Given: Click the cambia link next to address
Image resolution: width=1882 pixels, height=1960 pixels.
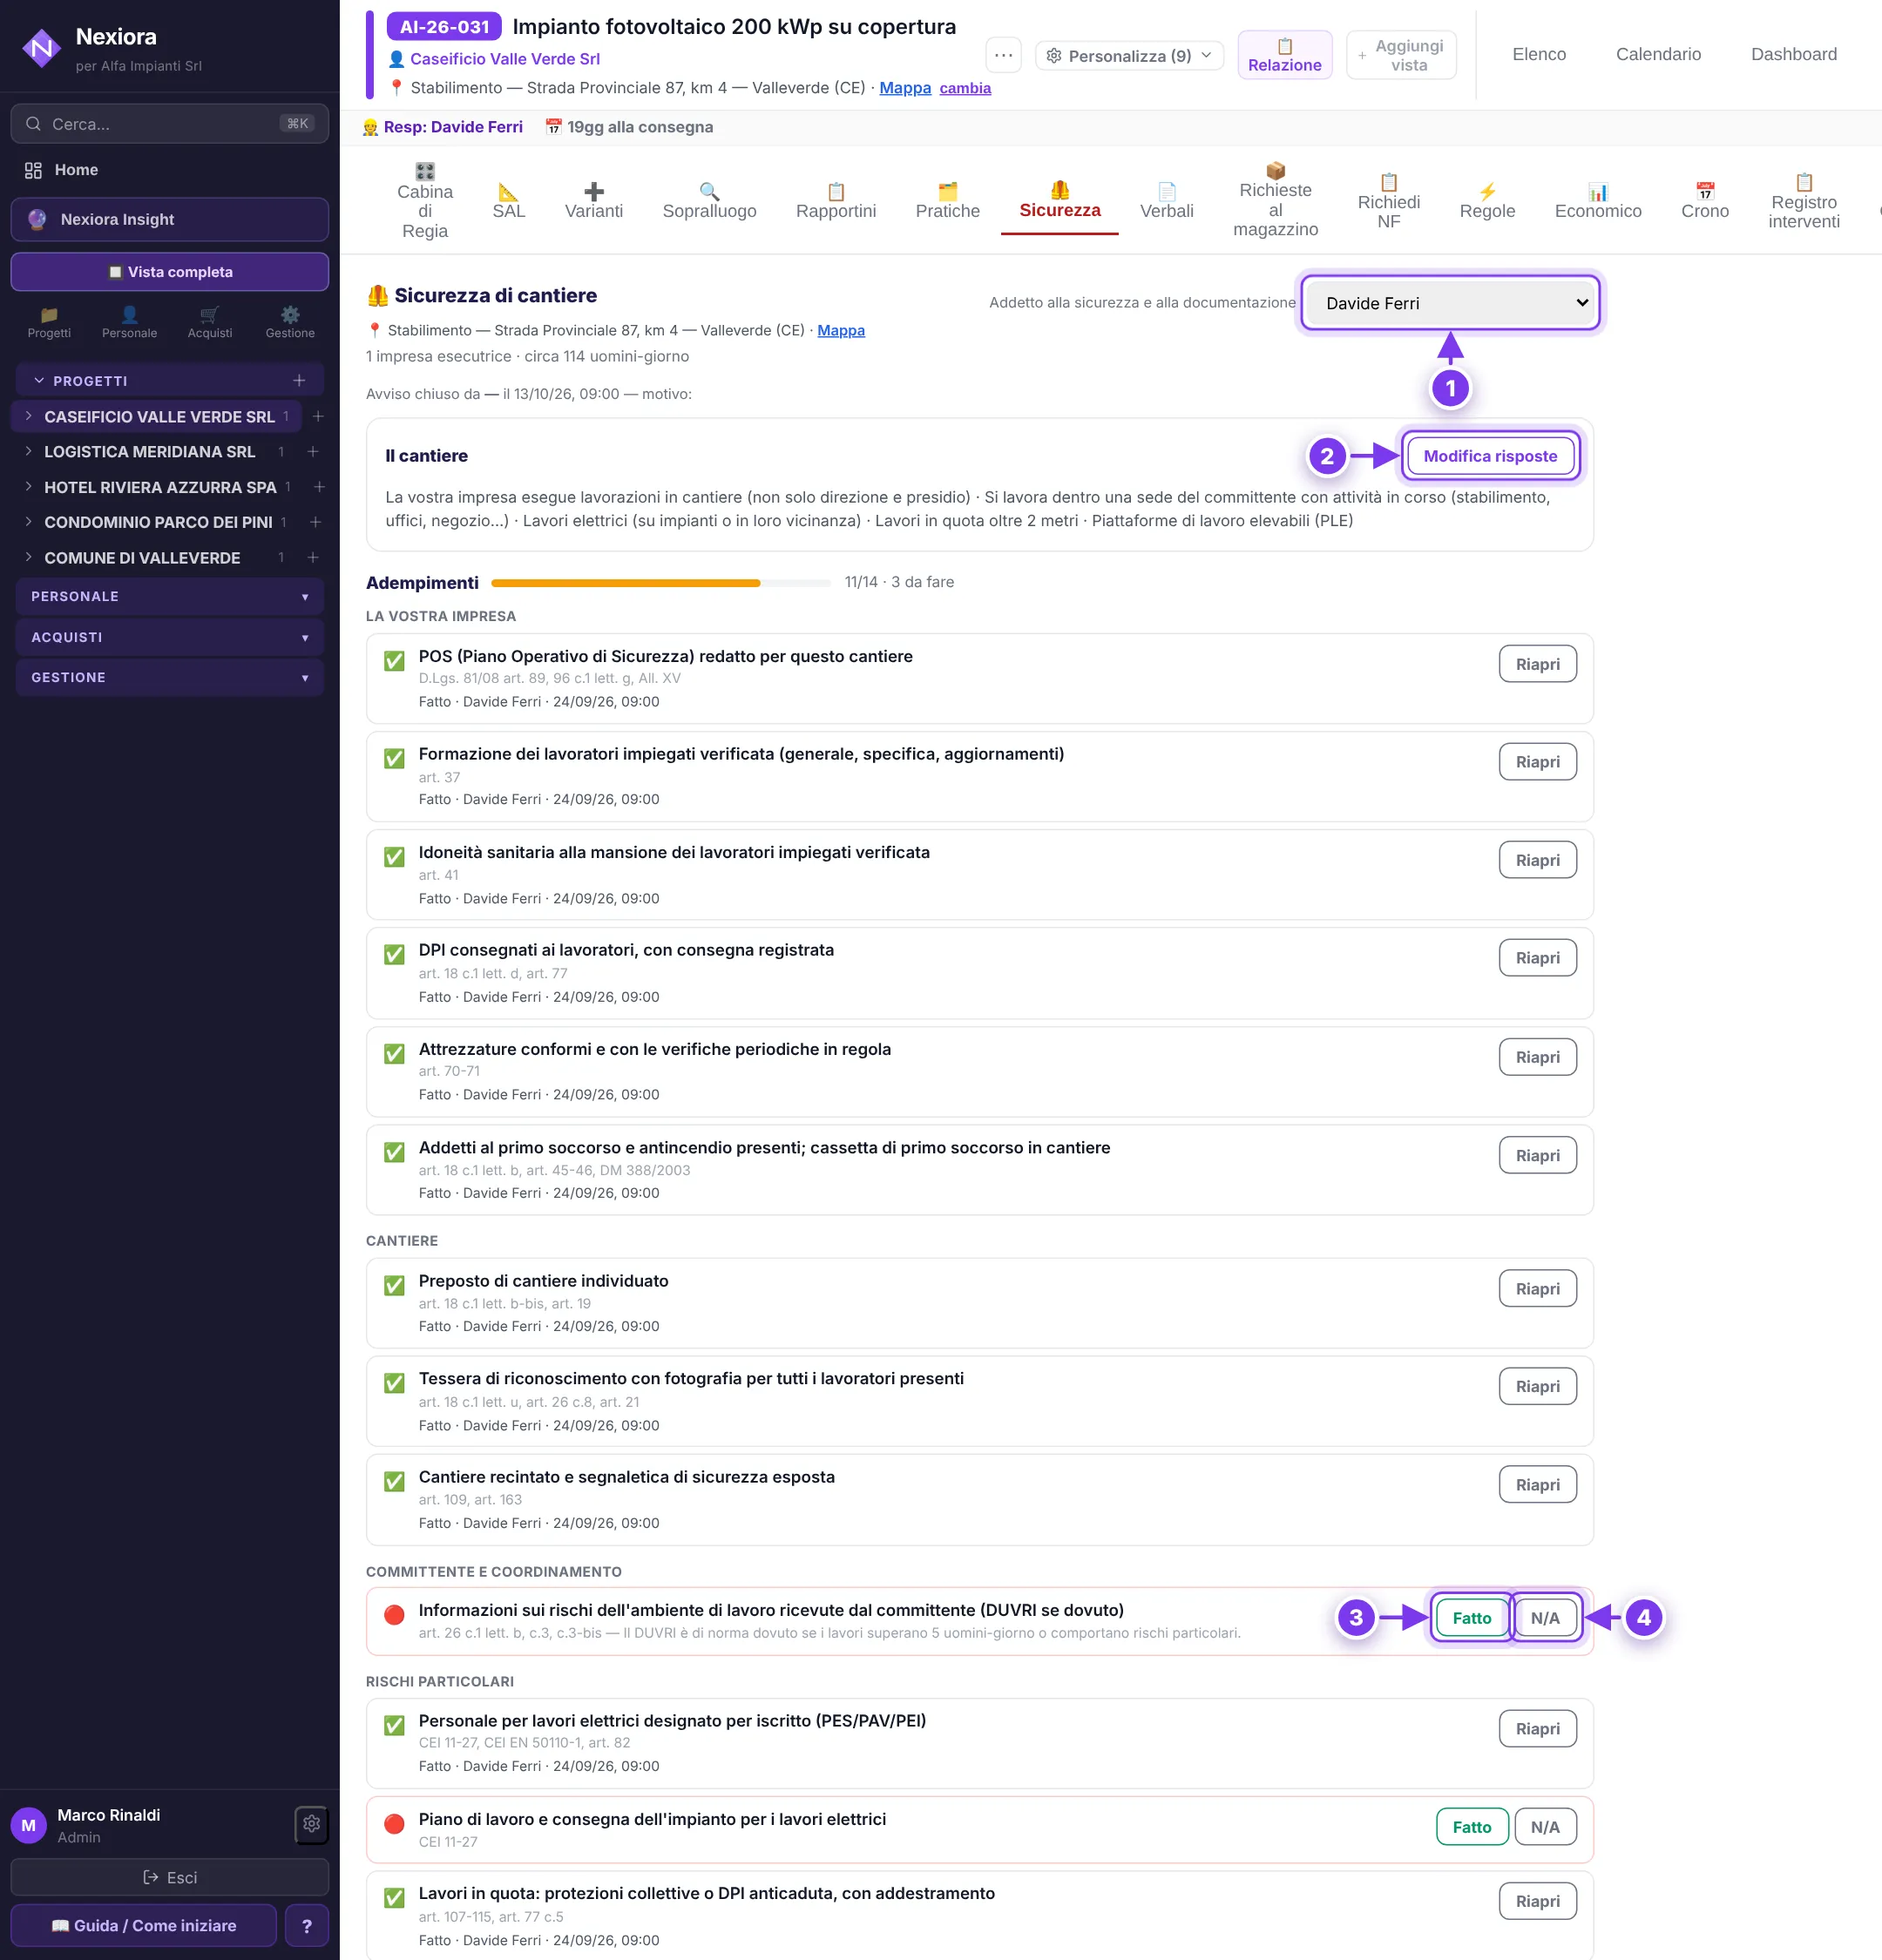Looking at the screenshot, I should tap(965, 88).
